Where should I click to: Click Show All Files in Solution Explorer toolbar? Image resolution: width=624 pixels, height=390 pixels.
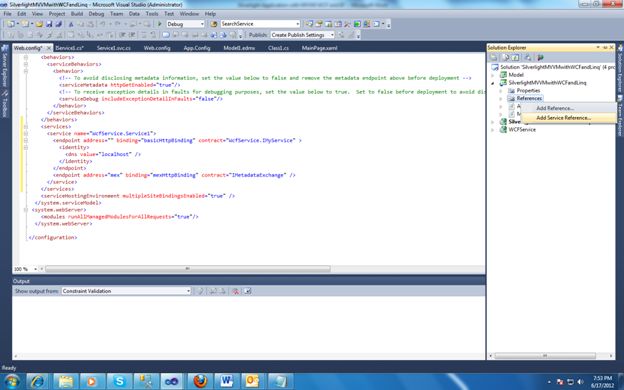pos(506,58)
